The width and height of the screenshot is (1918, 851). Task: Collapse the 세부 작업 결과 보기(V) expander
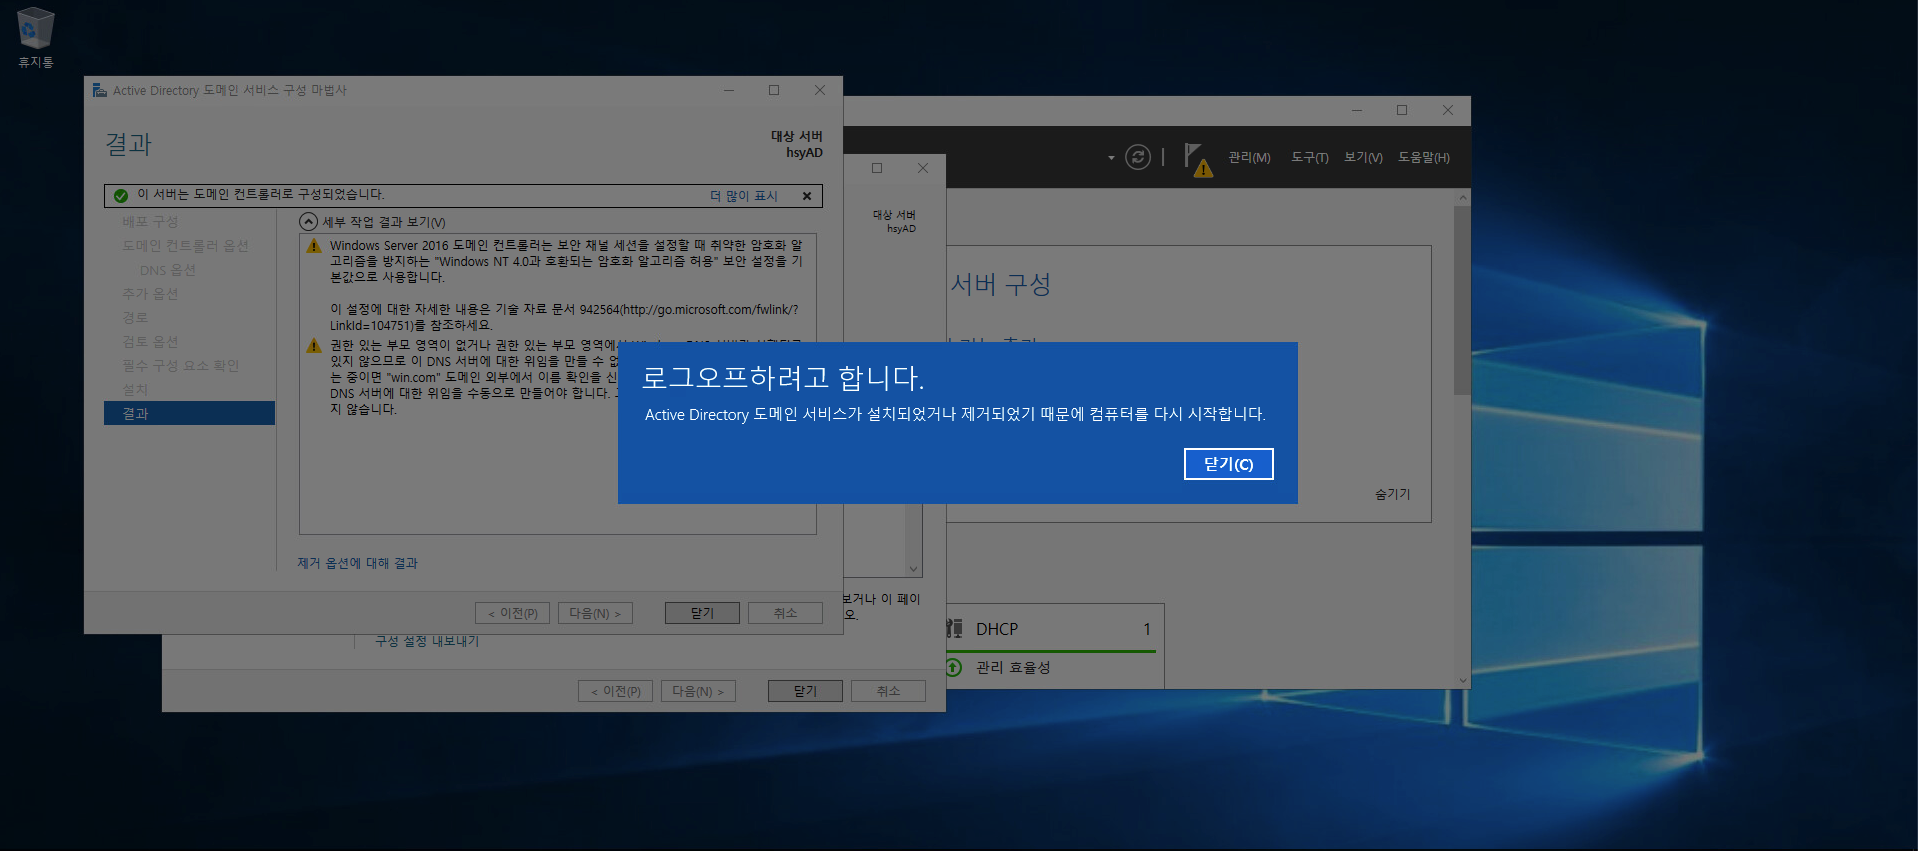309,222
